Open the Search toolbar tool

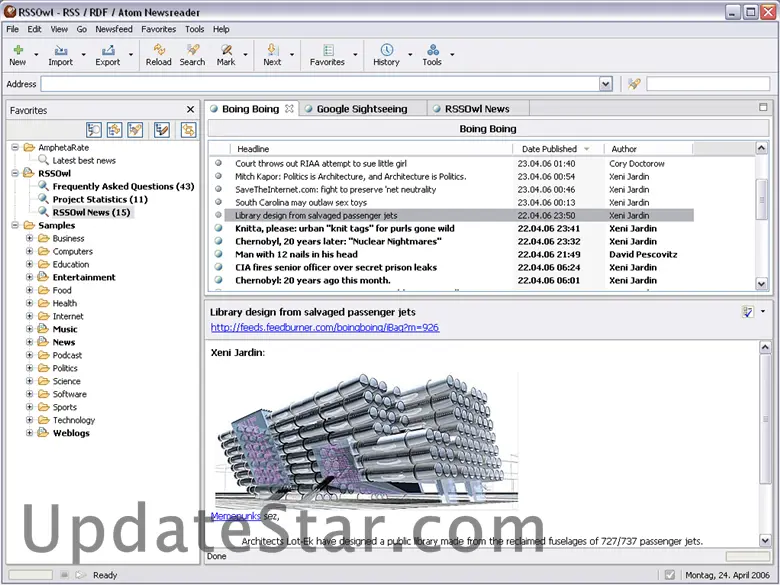point(193,55)
